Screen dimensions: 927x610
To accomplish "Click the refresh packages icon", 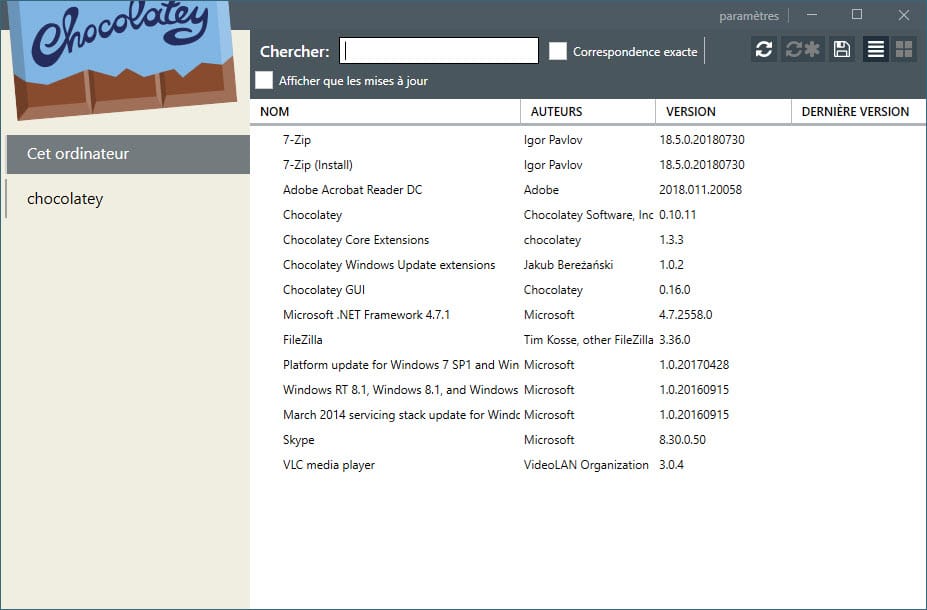I will [764, 49].
